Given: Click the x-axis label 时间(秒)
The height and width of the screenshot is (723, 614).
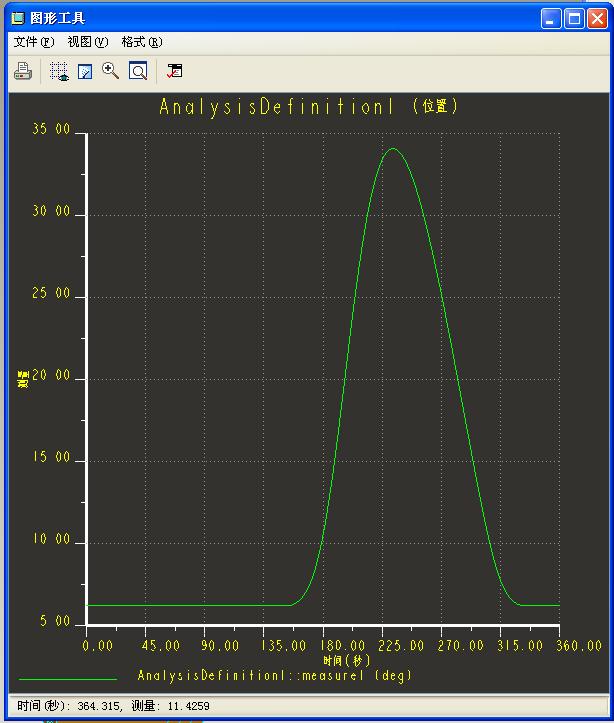Looking at the screenshot, I should point(347,660).
